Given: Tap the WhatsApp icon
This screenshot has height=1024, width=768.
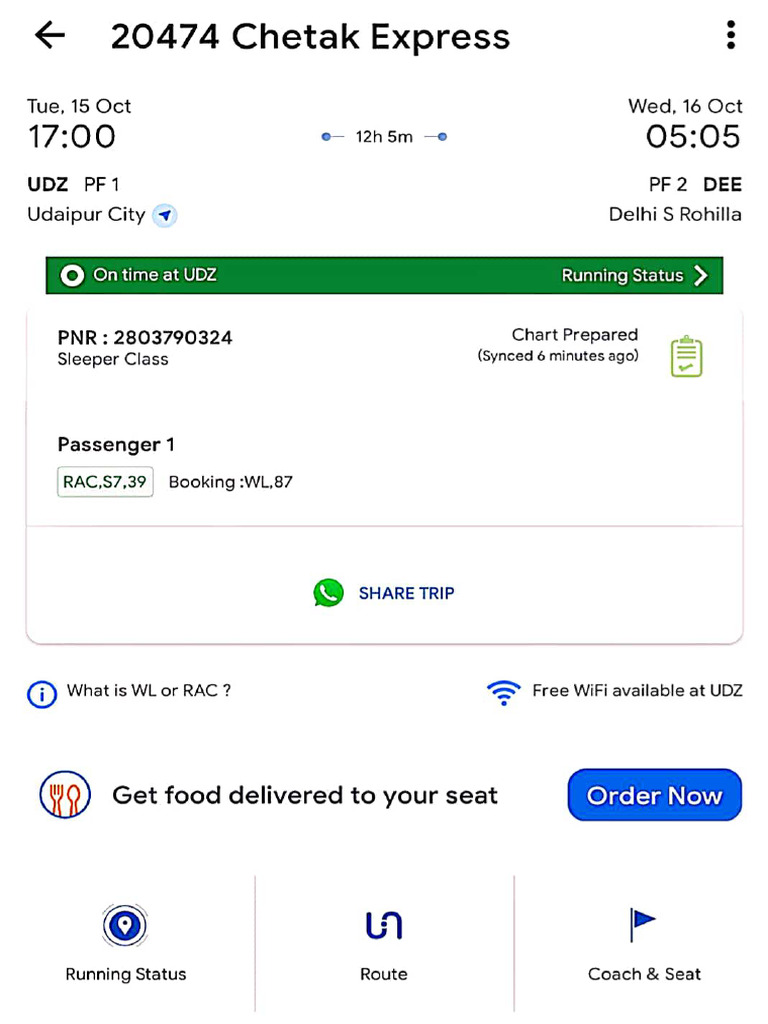Looking at the screenshot, I should click(328, 593).
